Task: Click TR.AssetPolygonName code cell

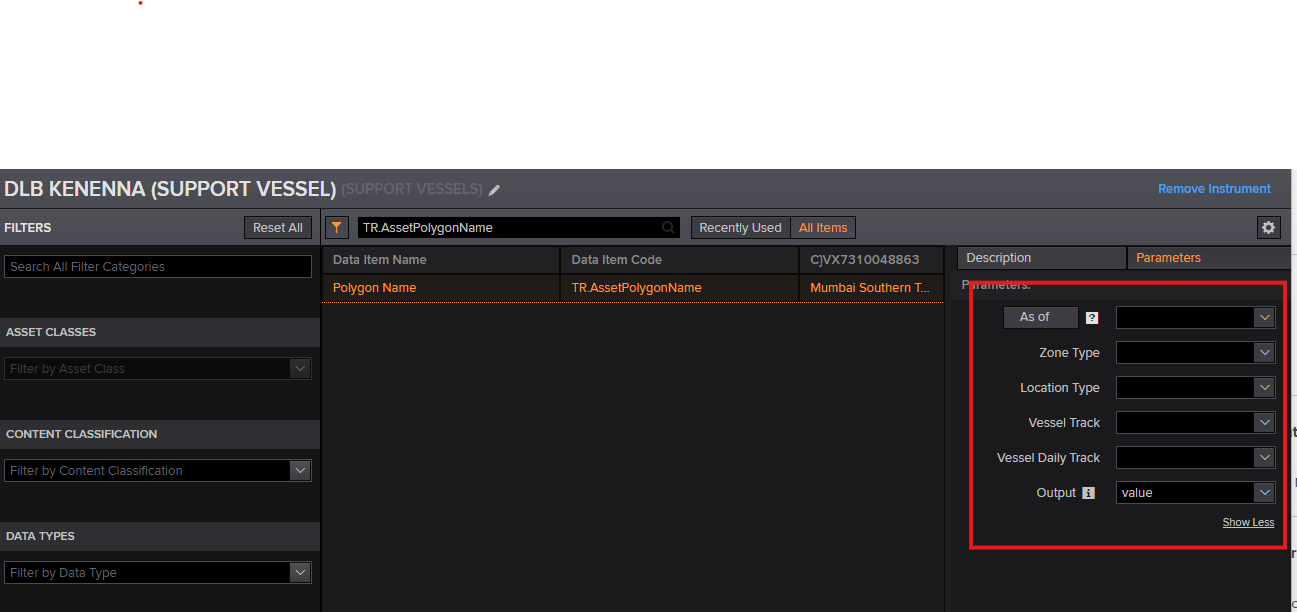Action: click(680, 288)
